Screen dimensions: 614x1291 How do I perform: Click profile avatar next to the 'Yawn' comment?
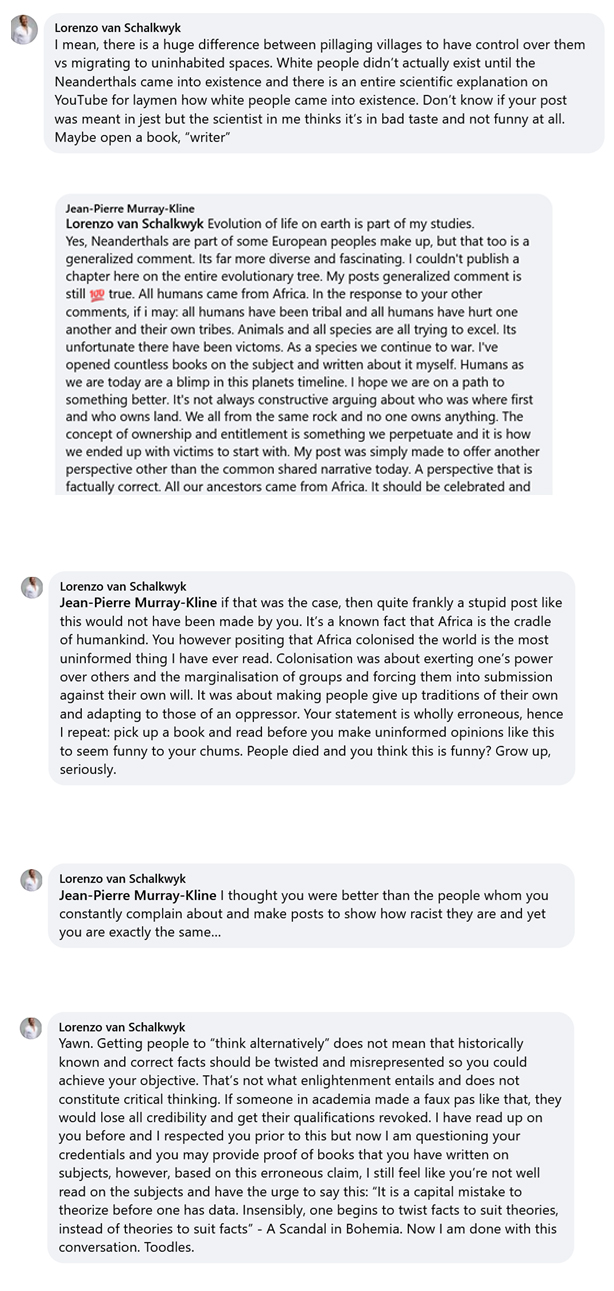[32, 1028]
